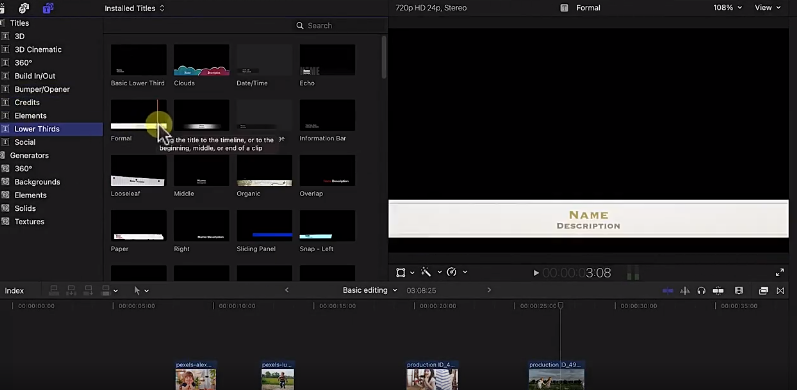This screenshot has height=390, width=797.
Task: Go back in timeline history arrow
Action: click(x=287, y=290)
